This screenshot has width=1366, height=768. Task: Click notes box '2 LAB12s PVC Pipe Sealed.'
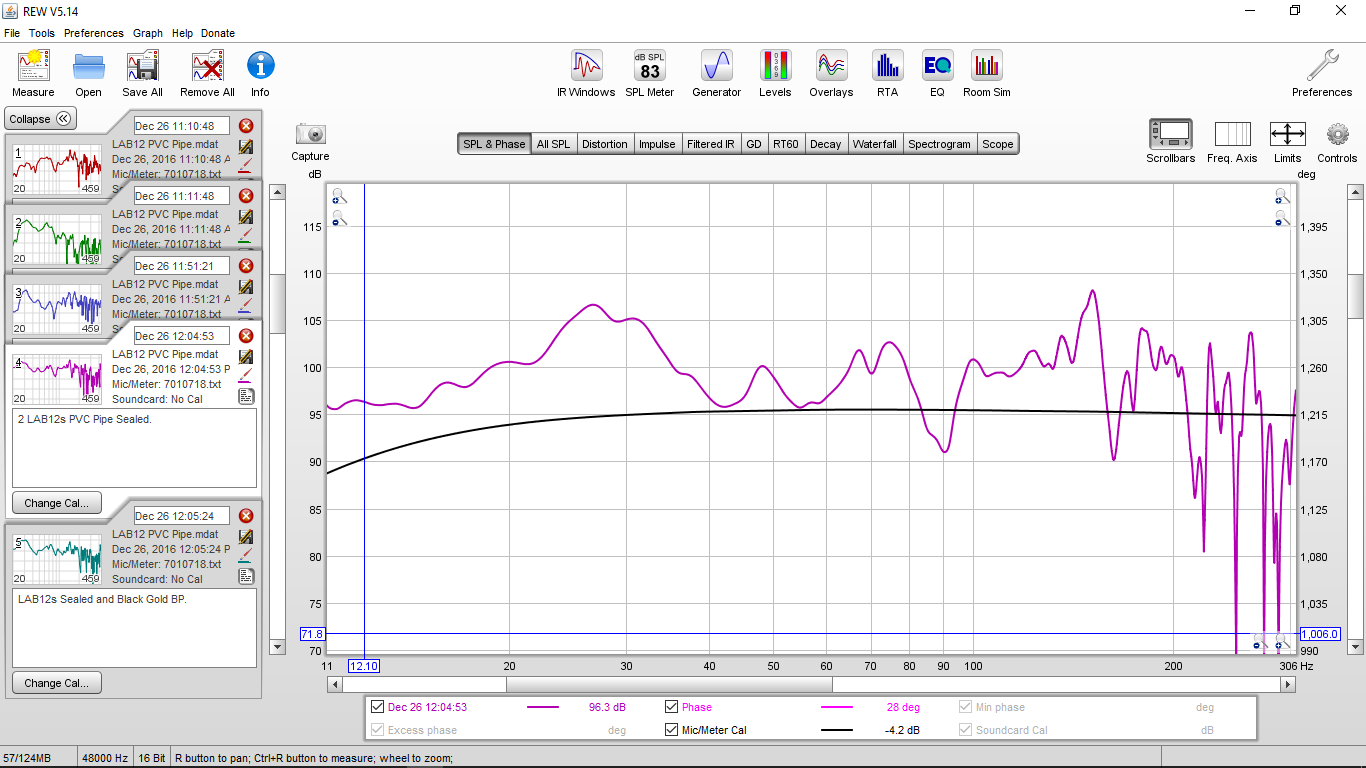(x=134, y=448)
